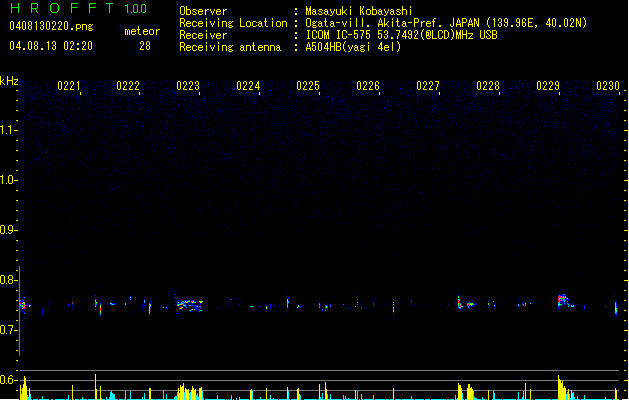Click the 1.1 kHz axis label

tap(8, 130)
